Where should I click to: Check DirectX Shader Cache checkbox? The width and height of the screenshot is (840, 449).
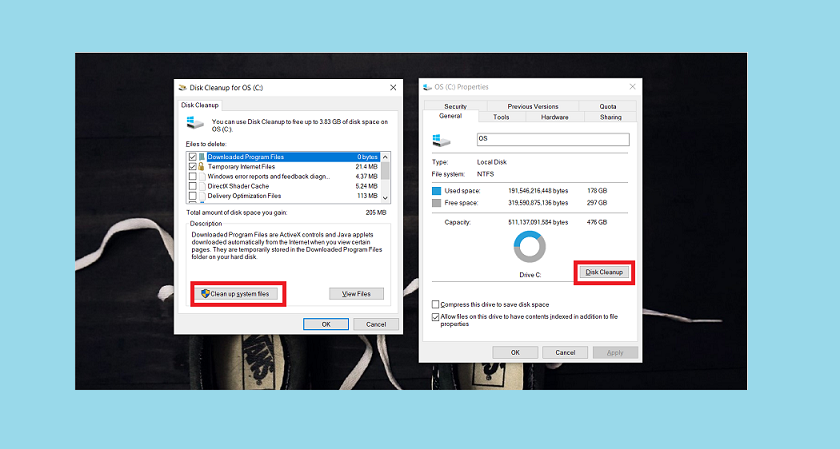[x=192, y=186]
